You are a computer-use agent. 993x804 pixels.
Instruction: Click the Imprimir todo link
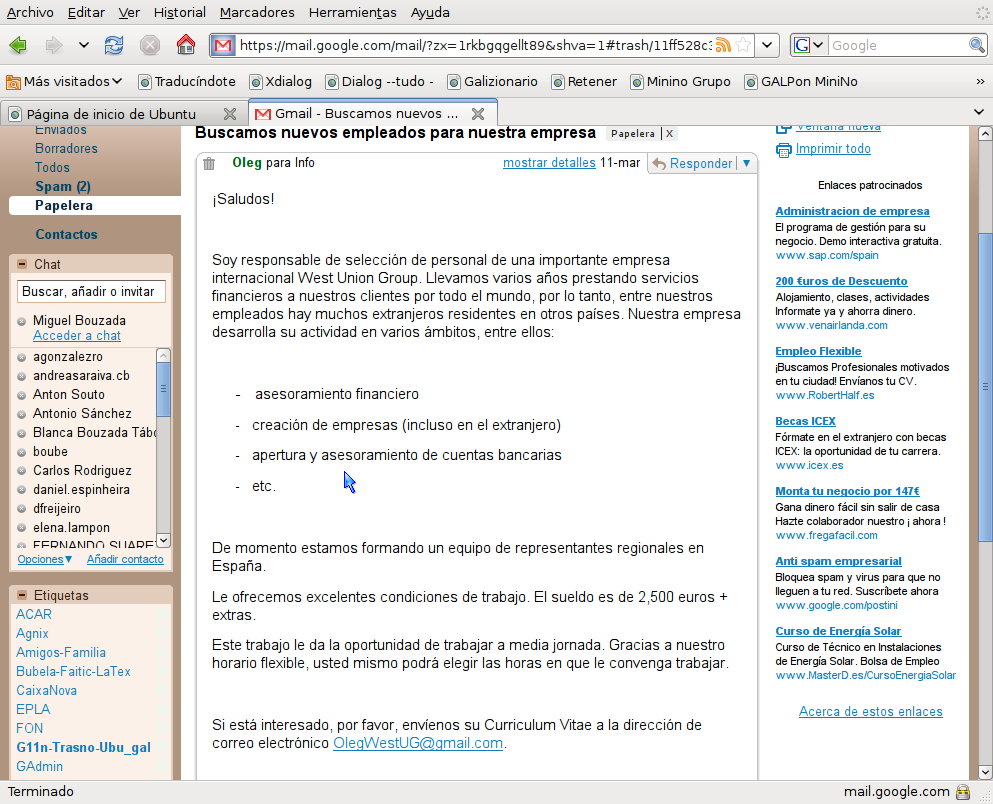point(833,149)
